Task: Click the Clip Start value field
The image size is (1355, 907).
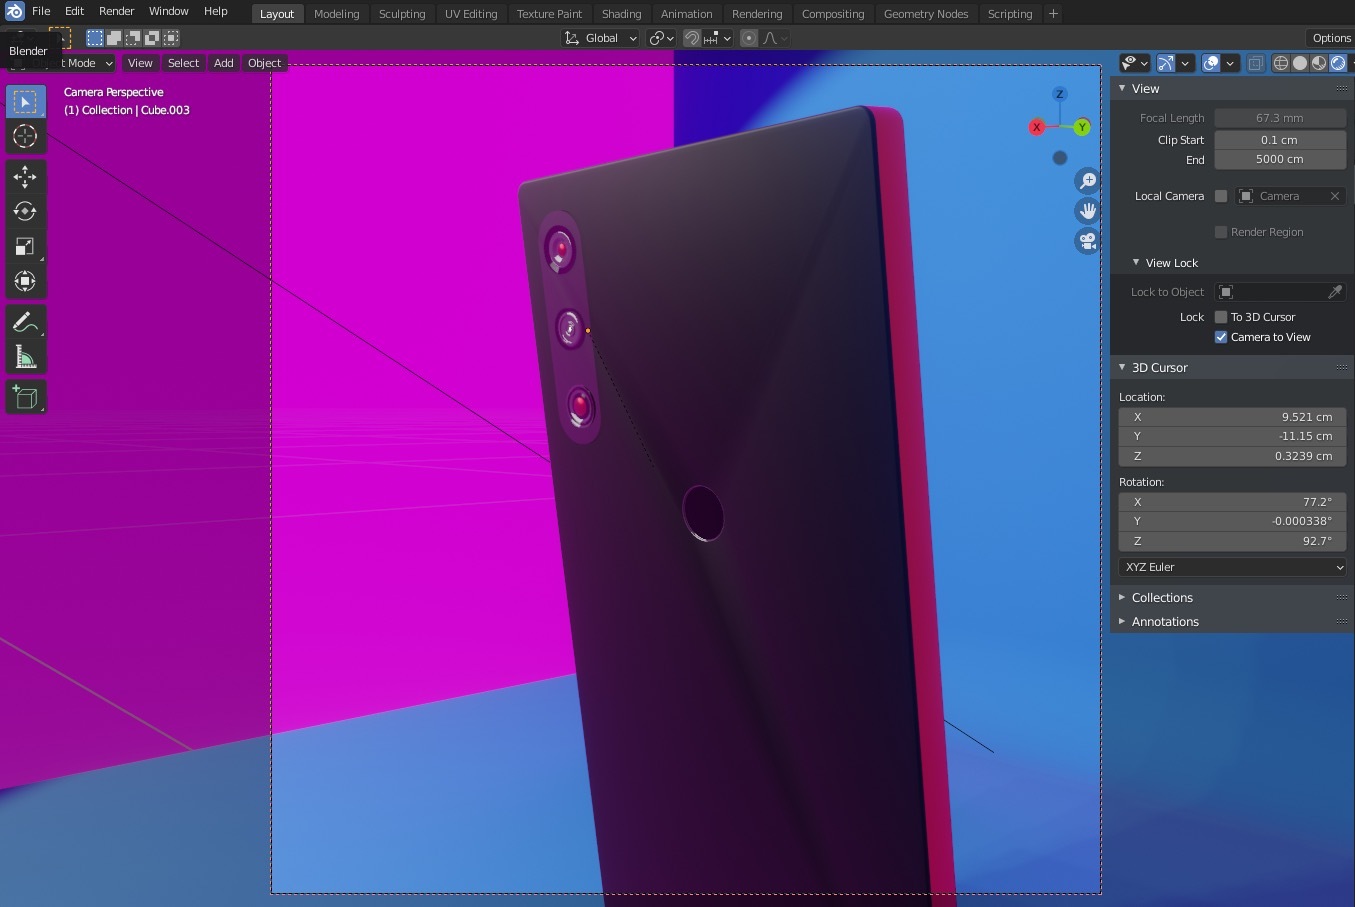Action: [x=1280, y=140]
